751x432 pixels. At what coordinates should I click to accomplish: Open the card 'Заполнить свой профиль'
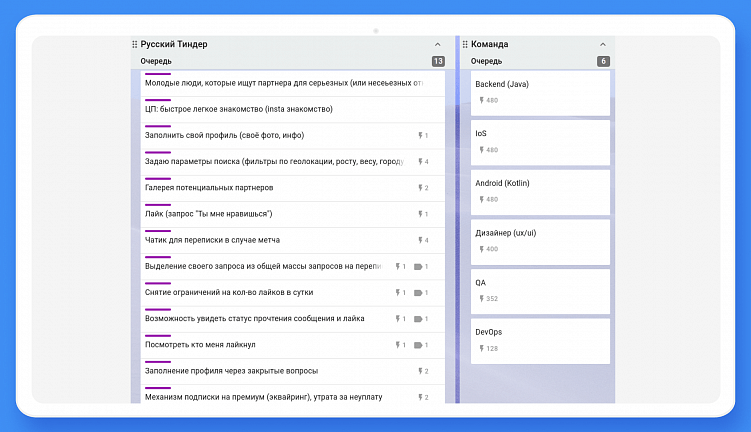click(x=293, y=136)
